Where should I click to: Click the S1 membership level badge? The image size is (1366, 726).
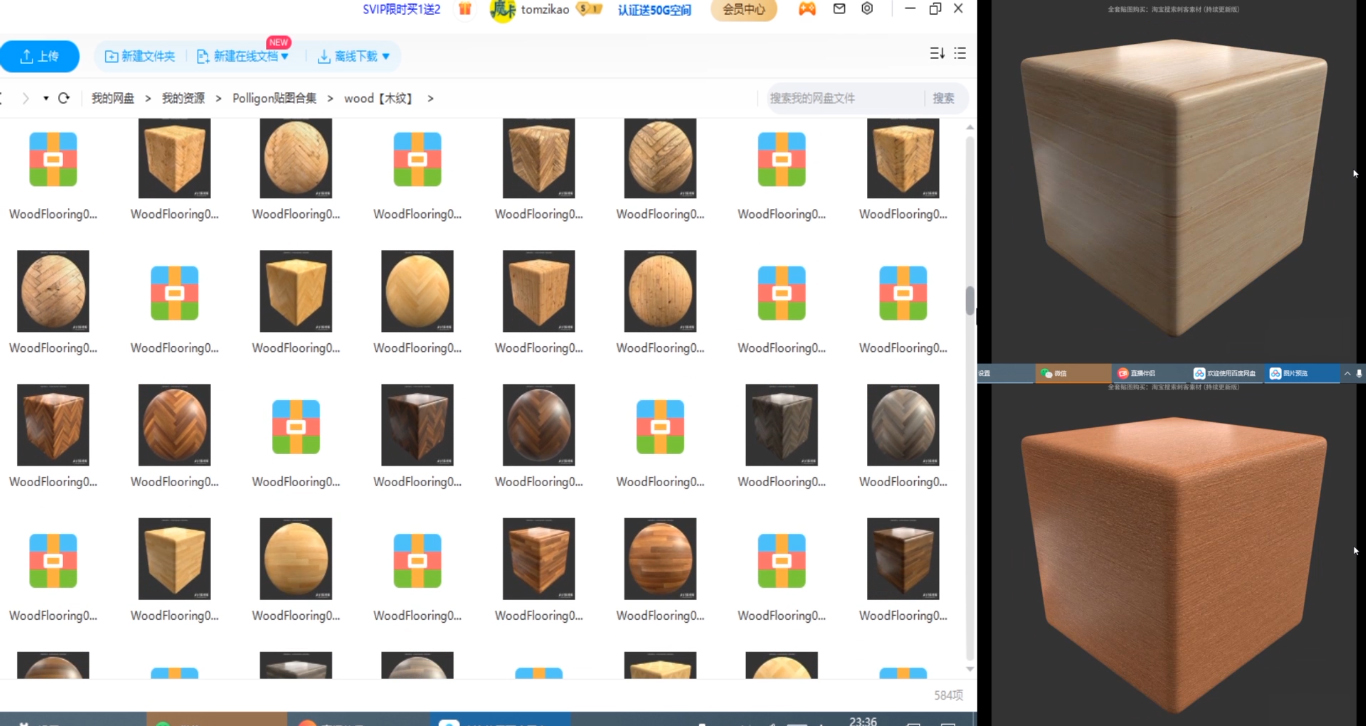click(591, 10)
